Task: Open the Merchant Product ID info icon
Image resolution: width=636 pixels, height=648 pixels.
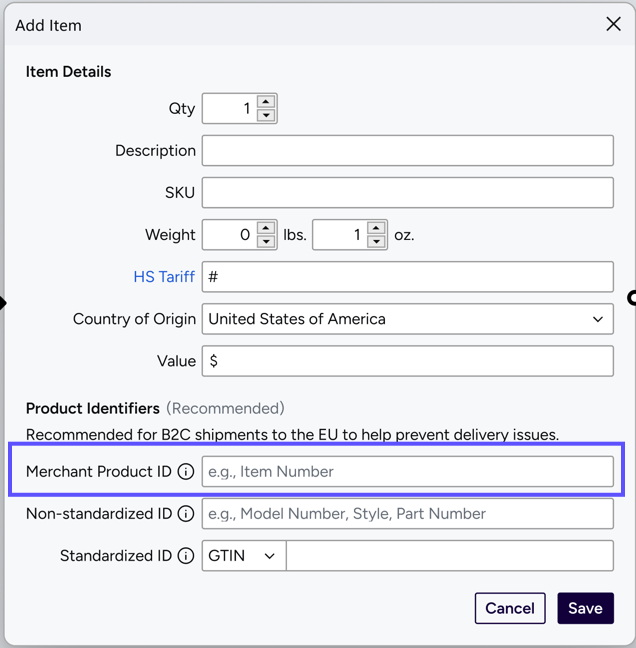Action: [x=186, y=472]
